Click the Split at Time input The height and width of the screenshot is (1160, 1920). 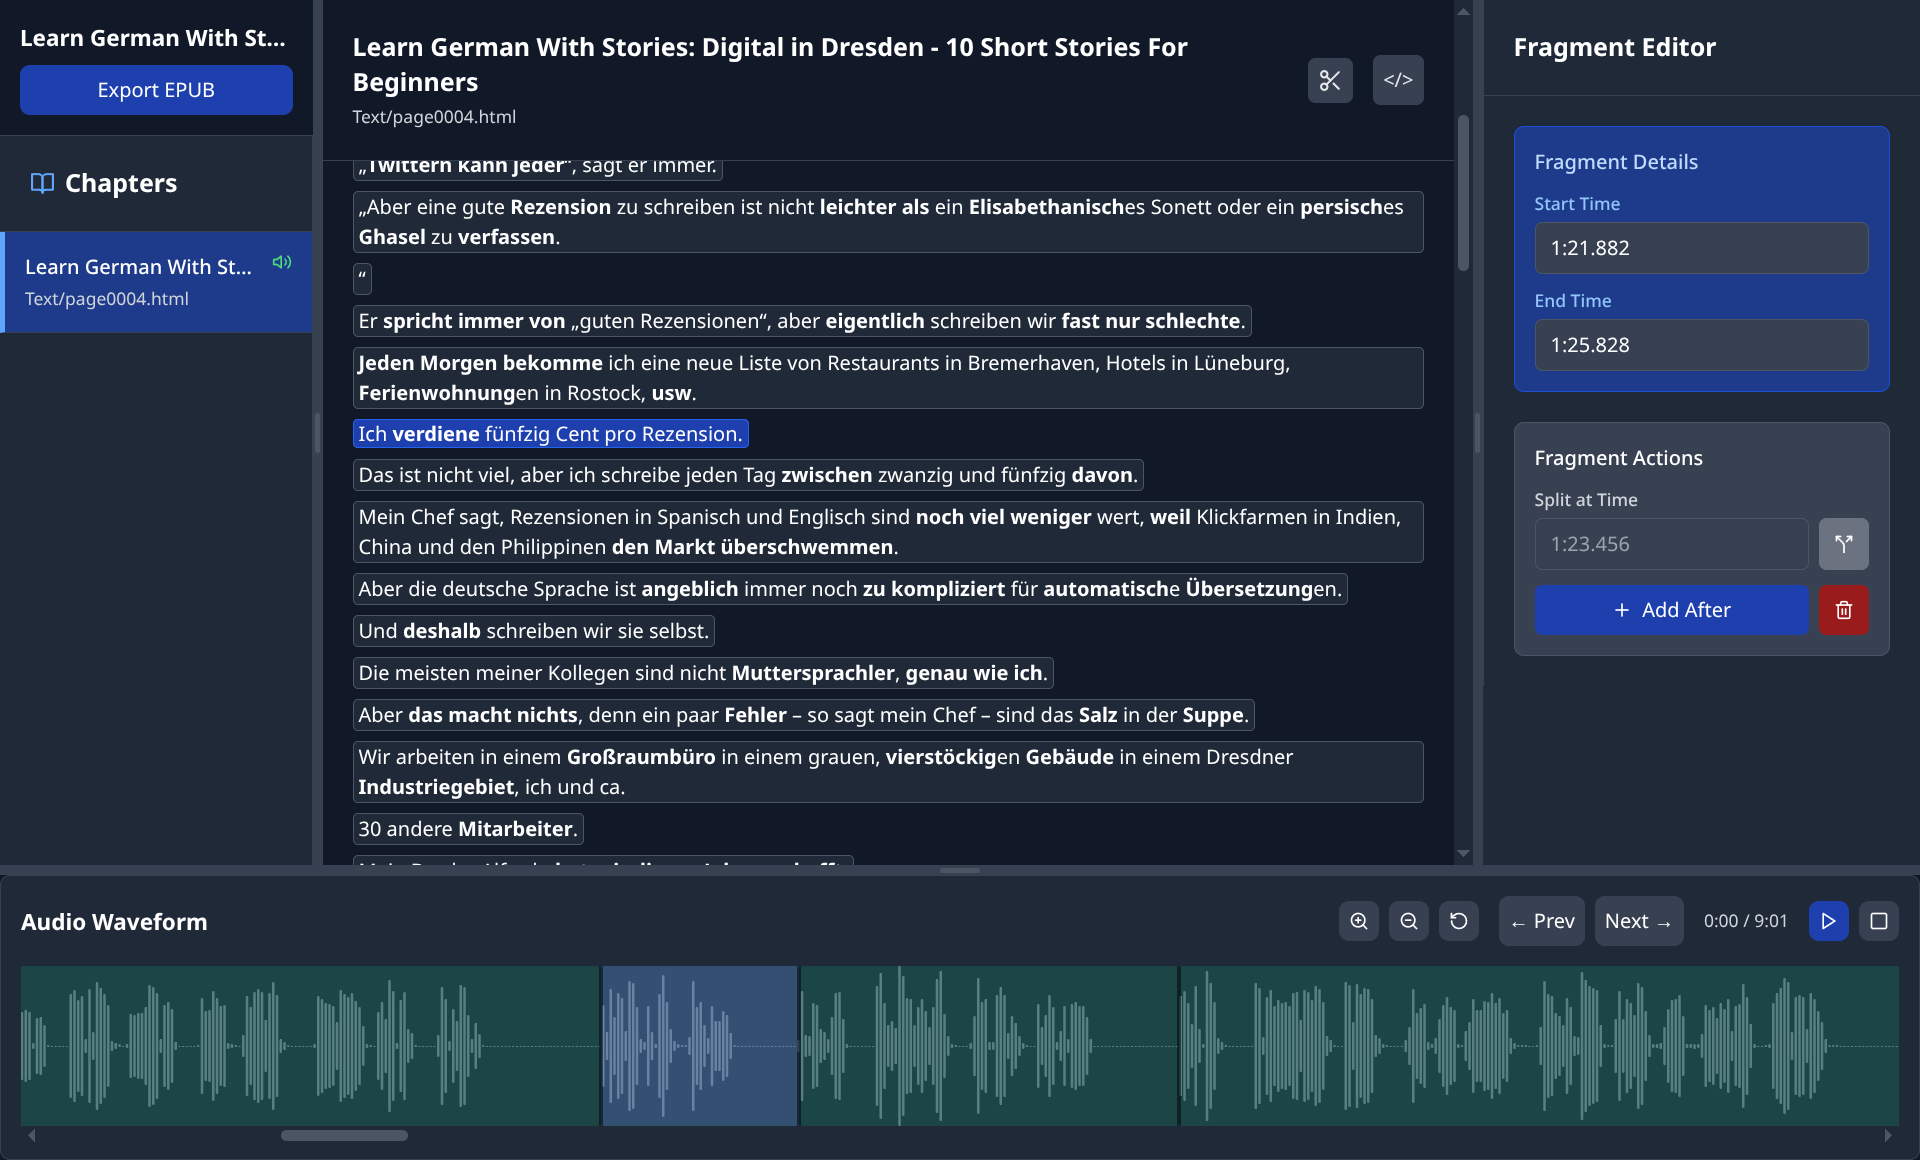click(1671, 544)
